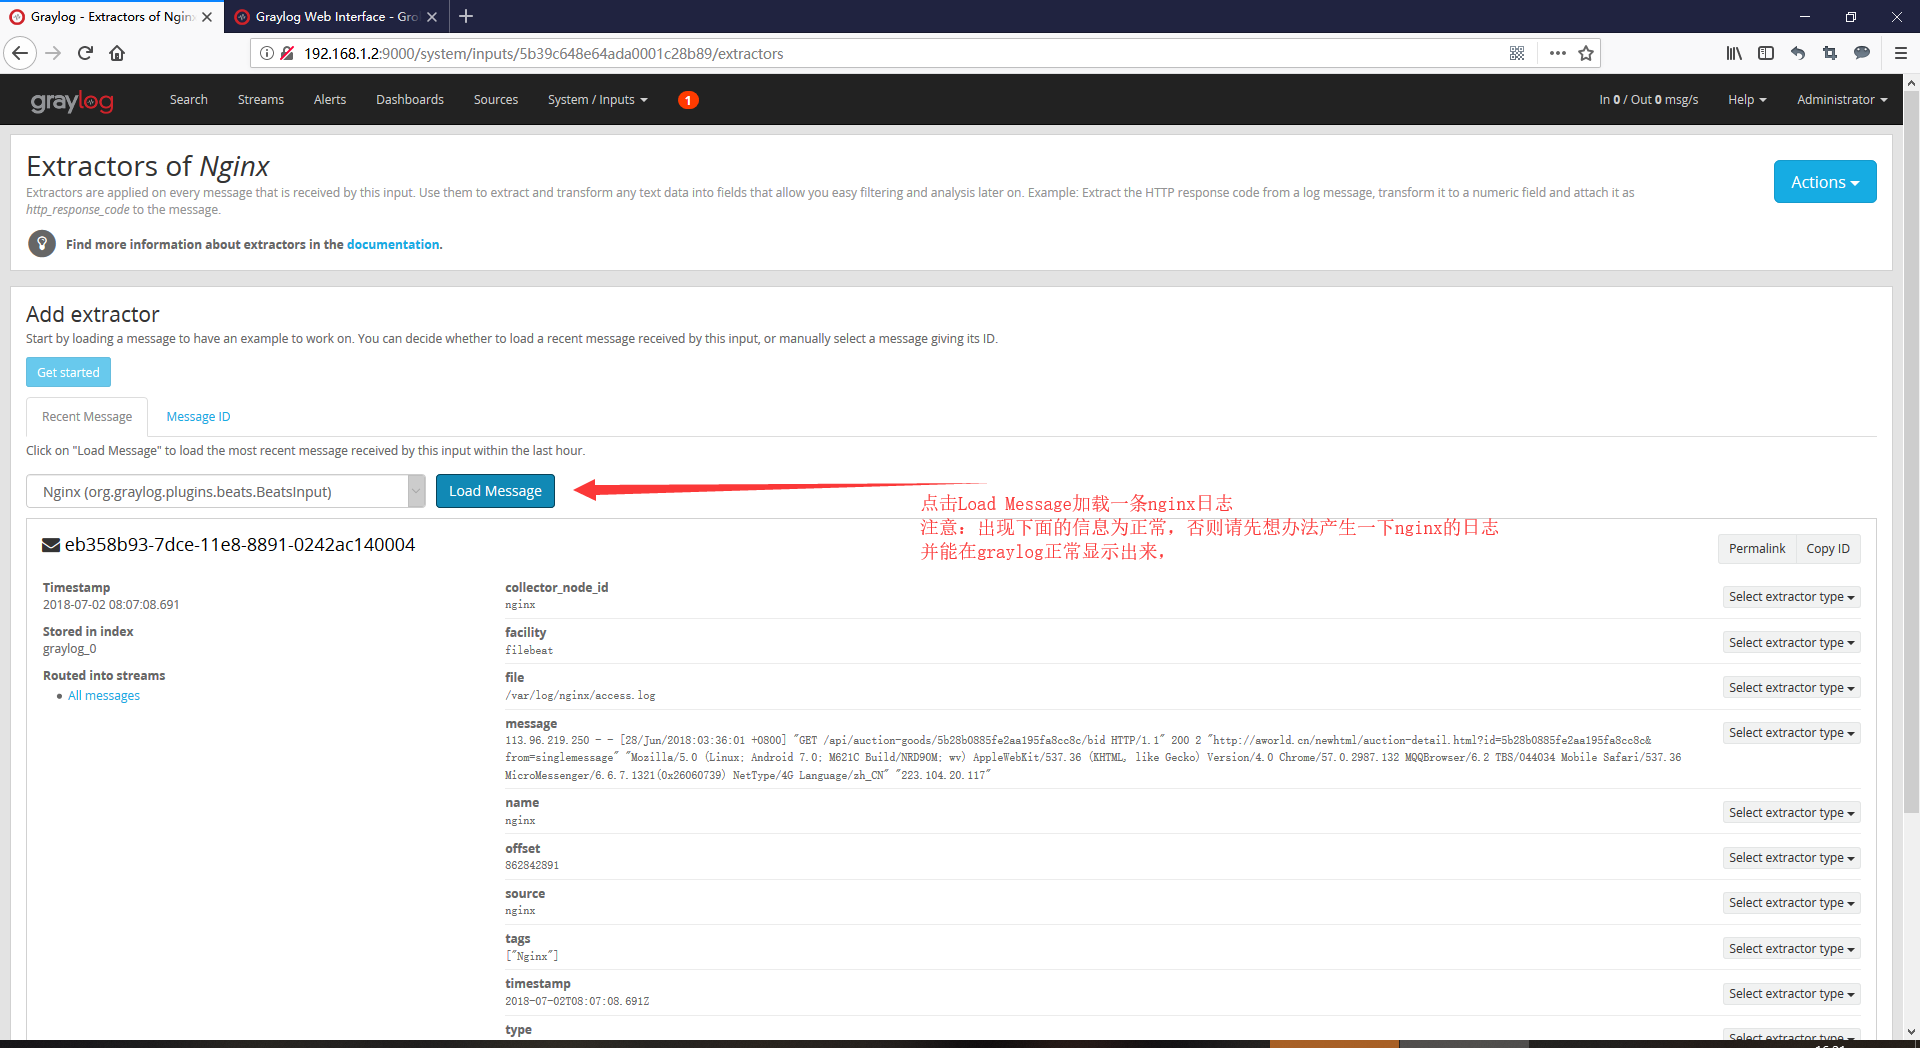Click the undo arrow toolbar icon

1798,53
